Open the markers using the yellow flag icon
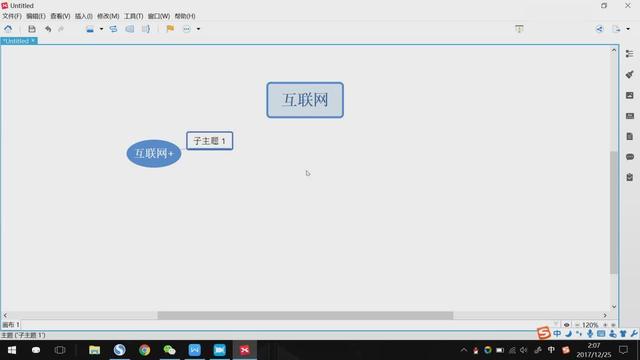This screenshot has width=640, height=360. (x=170, y=29)
